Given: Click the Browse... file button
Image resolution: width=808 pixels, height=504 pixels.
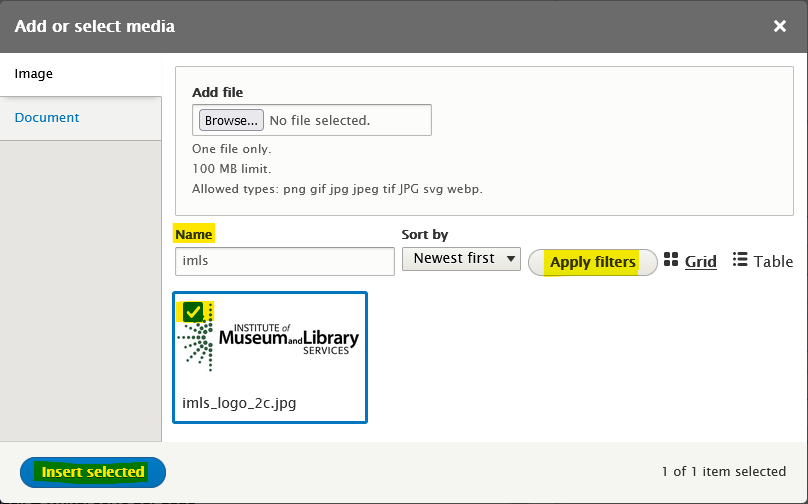Looking at the screenshot, I should [x=231, y=120].
